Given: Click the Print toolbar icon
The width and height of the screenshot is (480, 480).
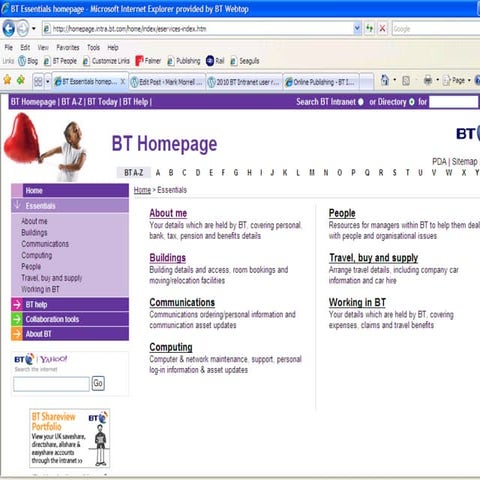Looking at the screenshot, I should pyautogui.click(x=428, y=80).
